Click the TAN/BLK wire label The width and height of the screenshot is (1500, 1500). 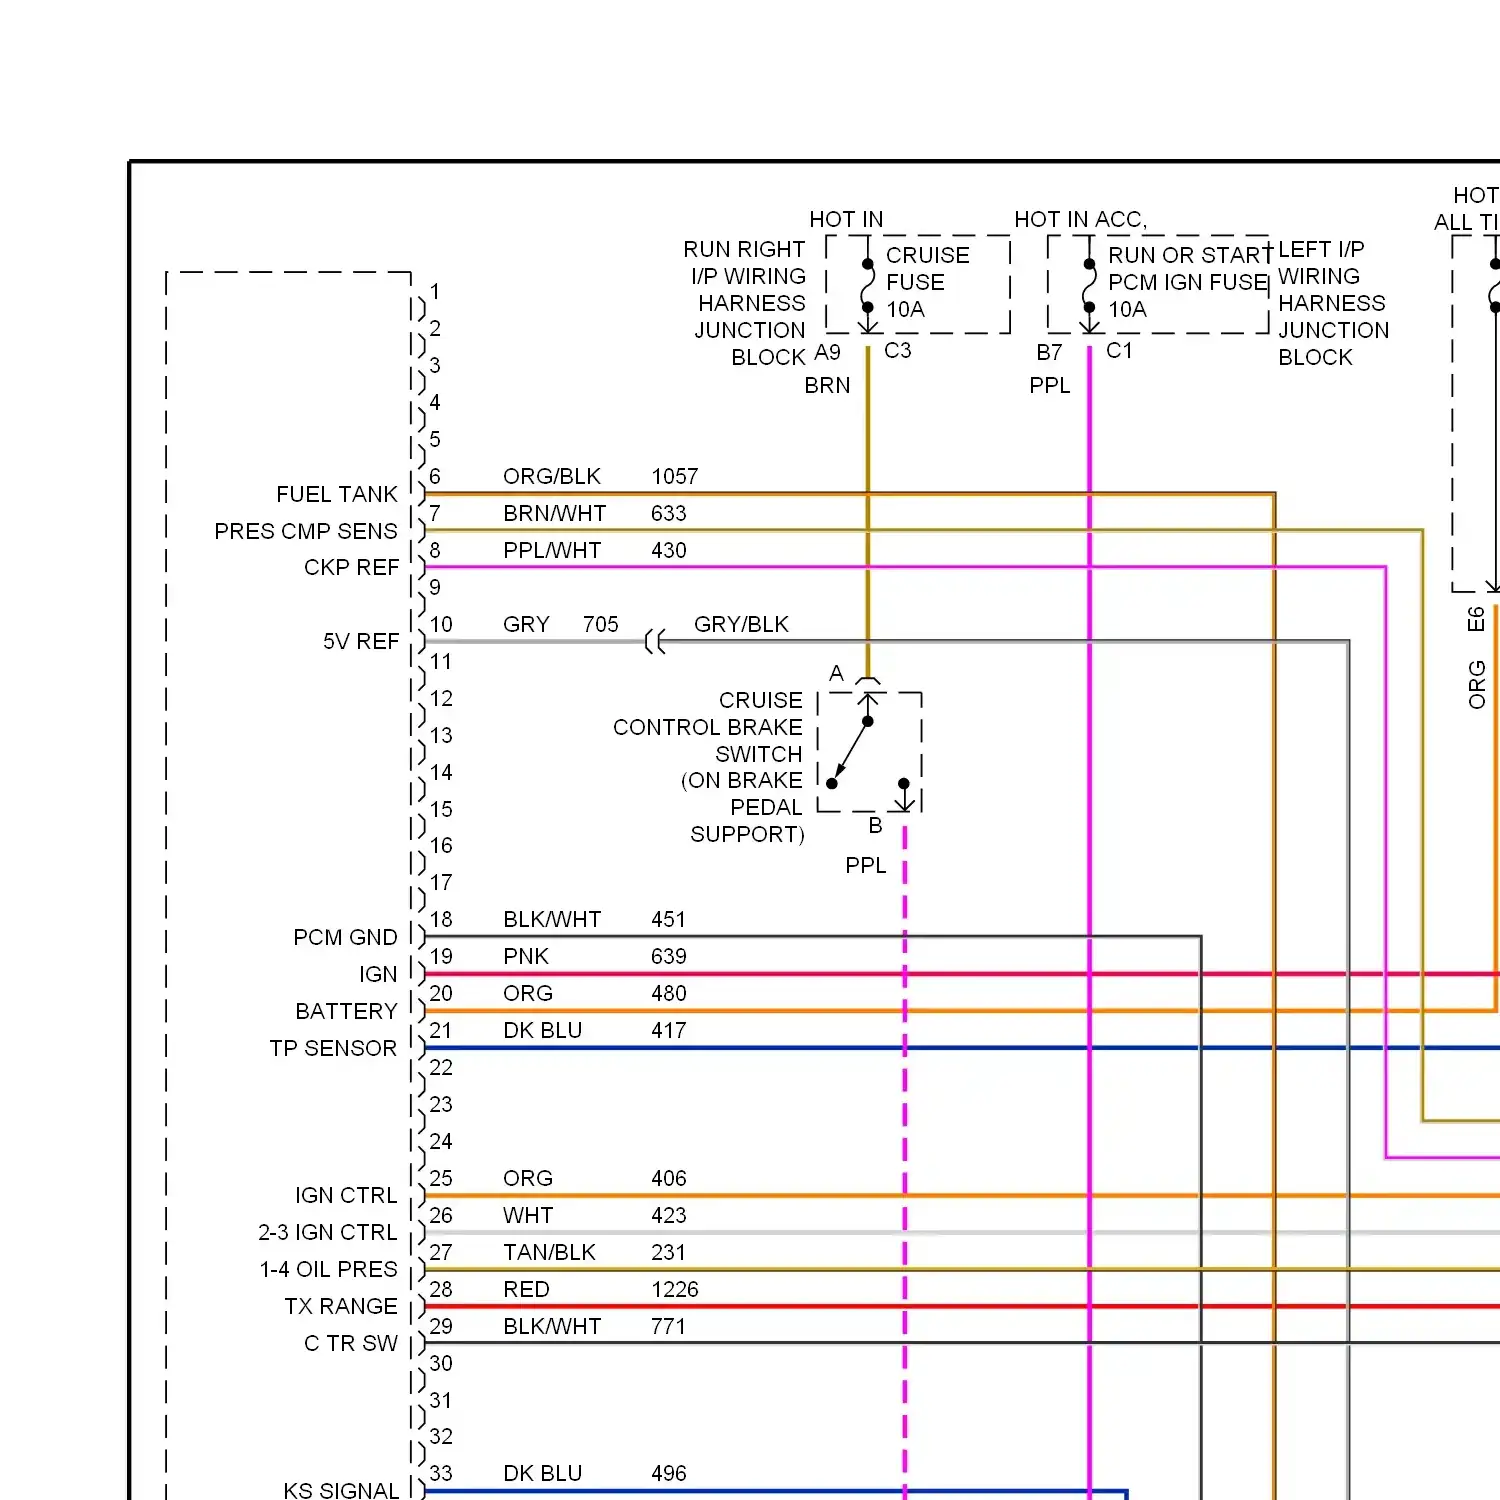tap(549, 1252)
